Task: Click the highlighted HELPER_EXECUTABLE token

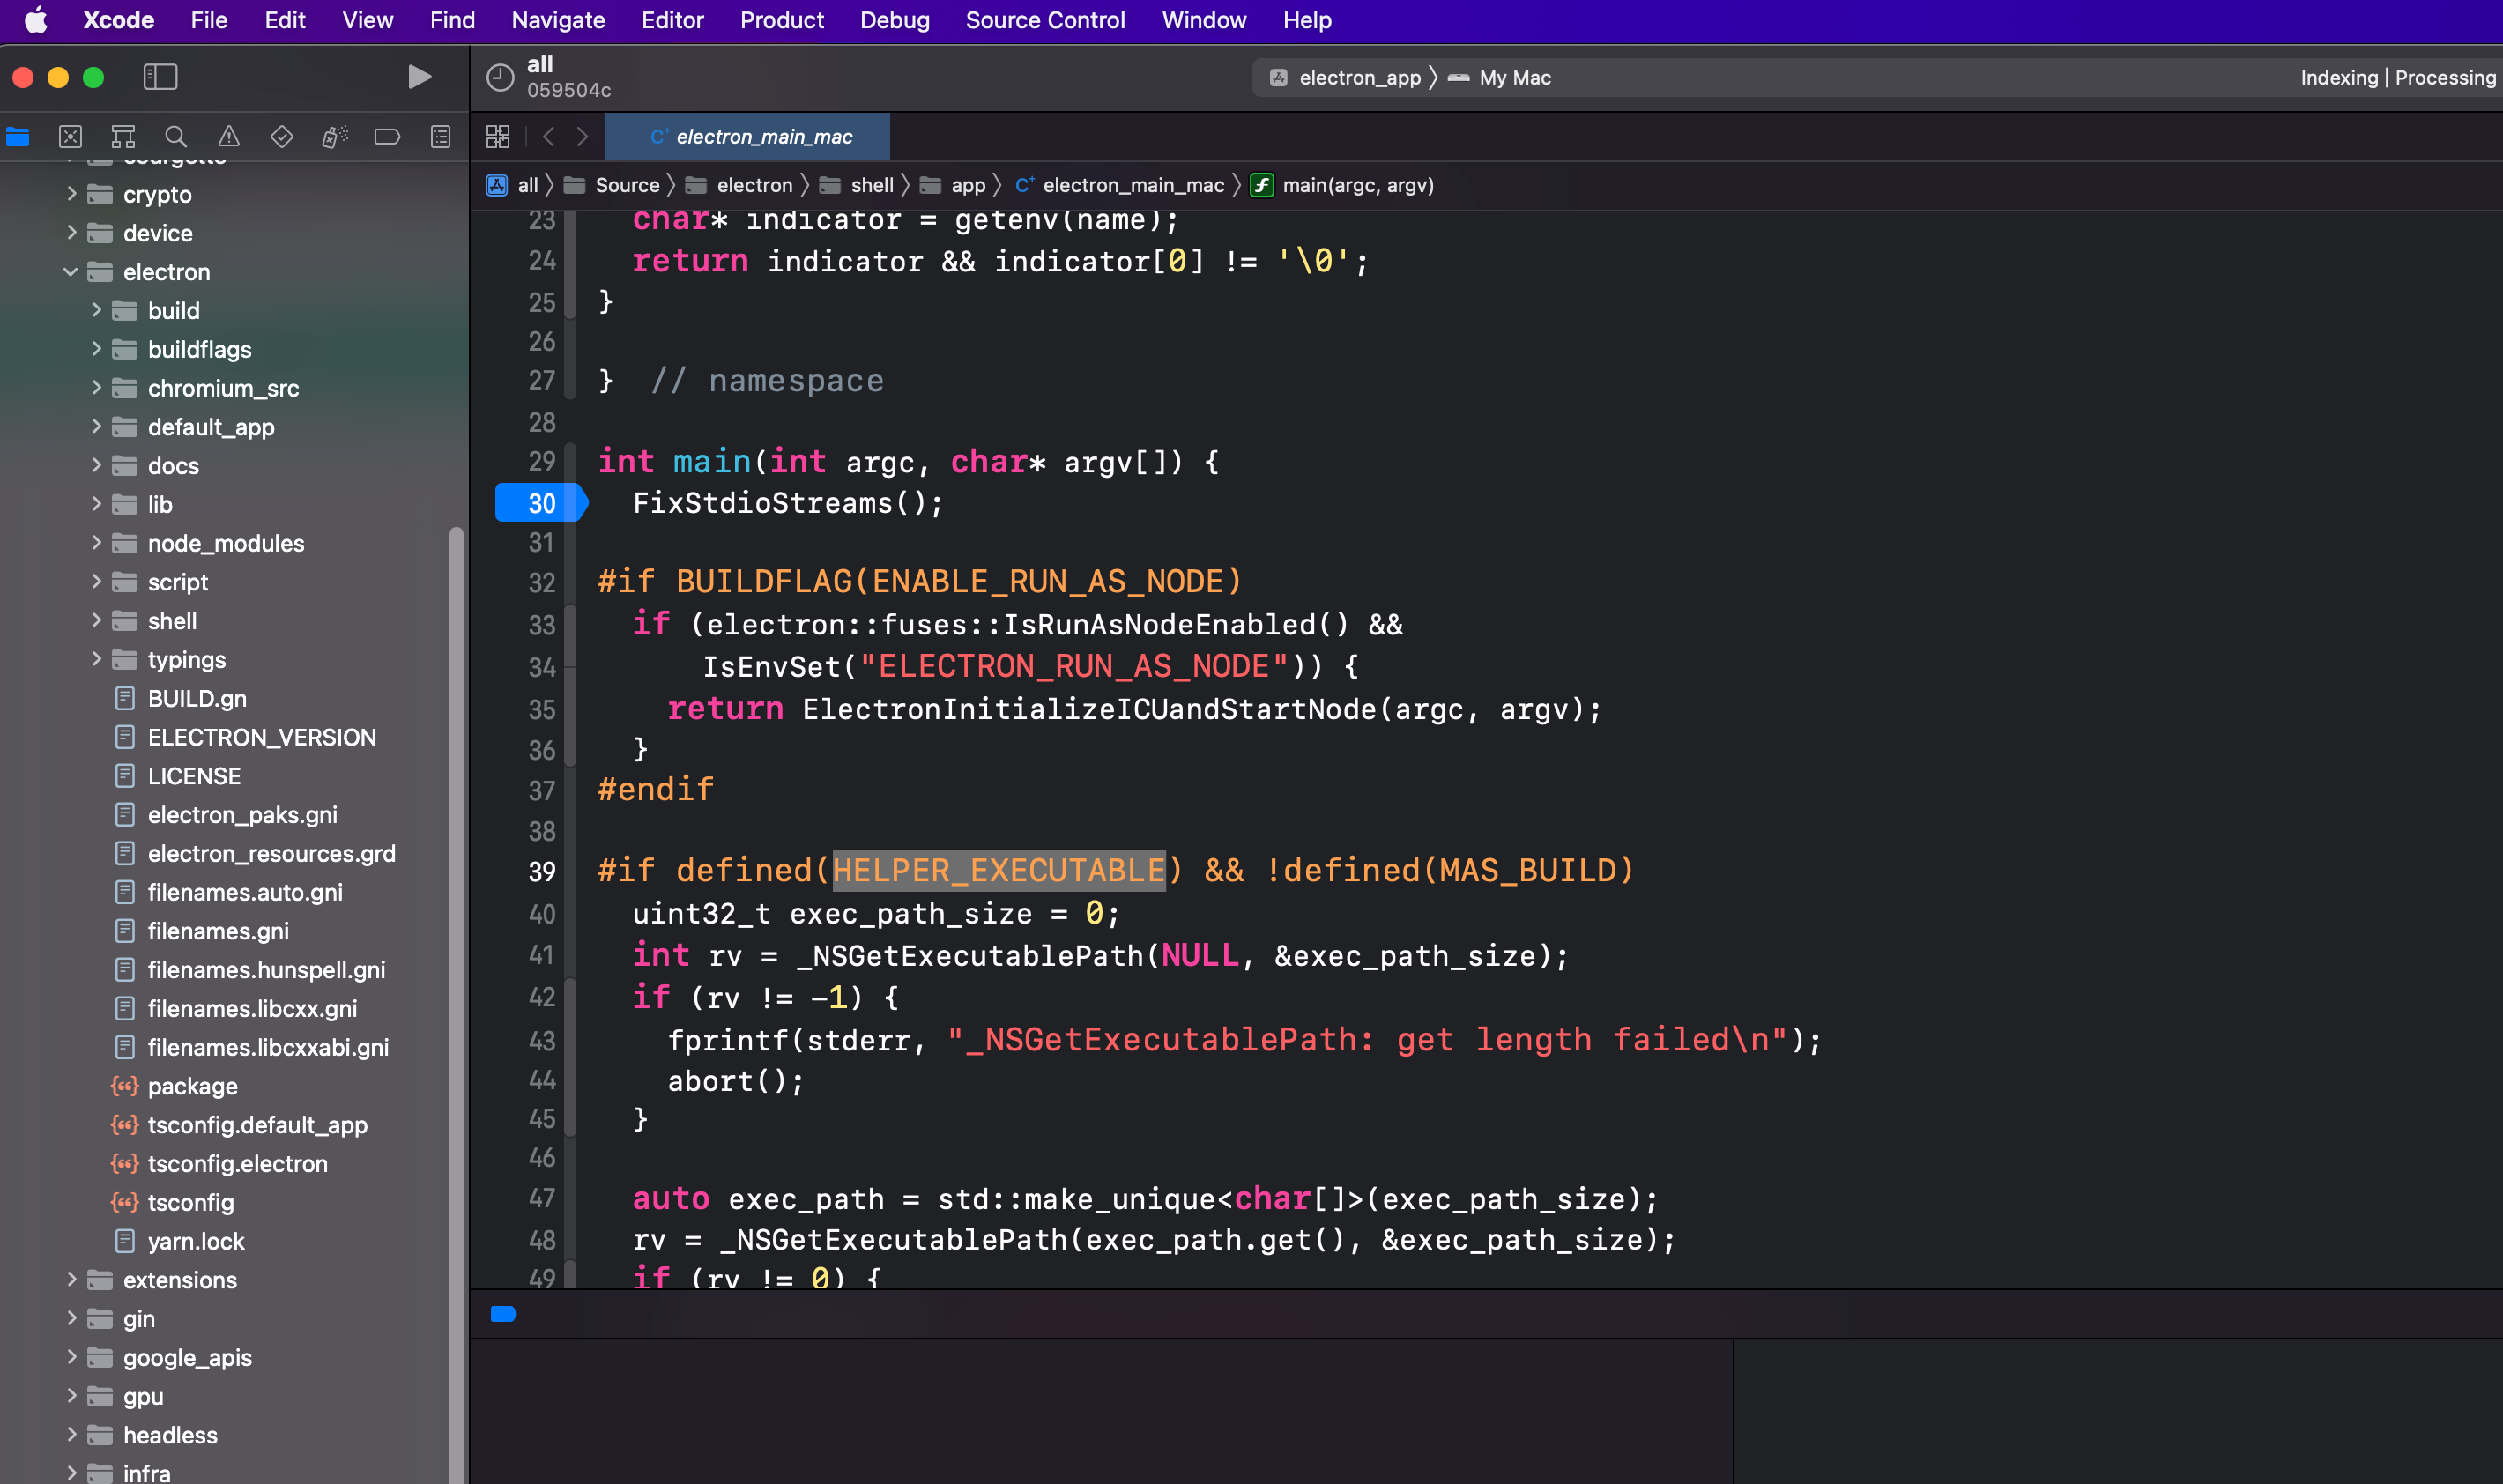Action: 998,870
